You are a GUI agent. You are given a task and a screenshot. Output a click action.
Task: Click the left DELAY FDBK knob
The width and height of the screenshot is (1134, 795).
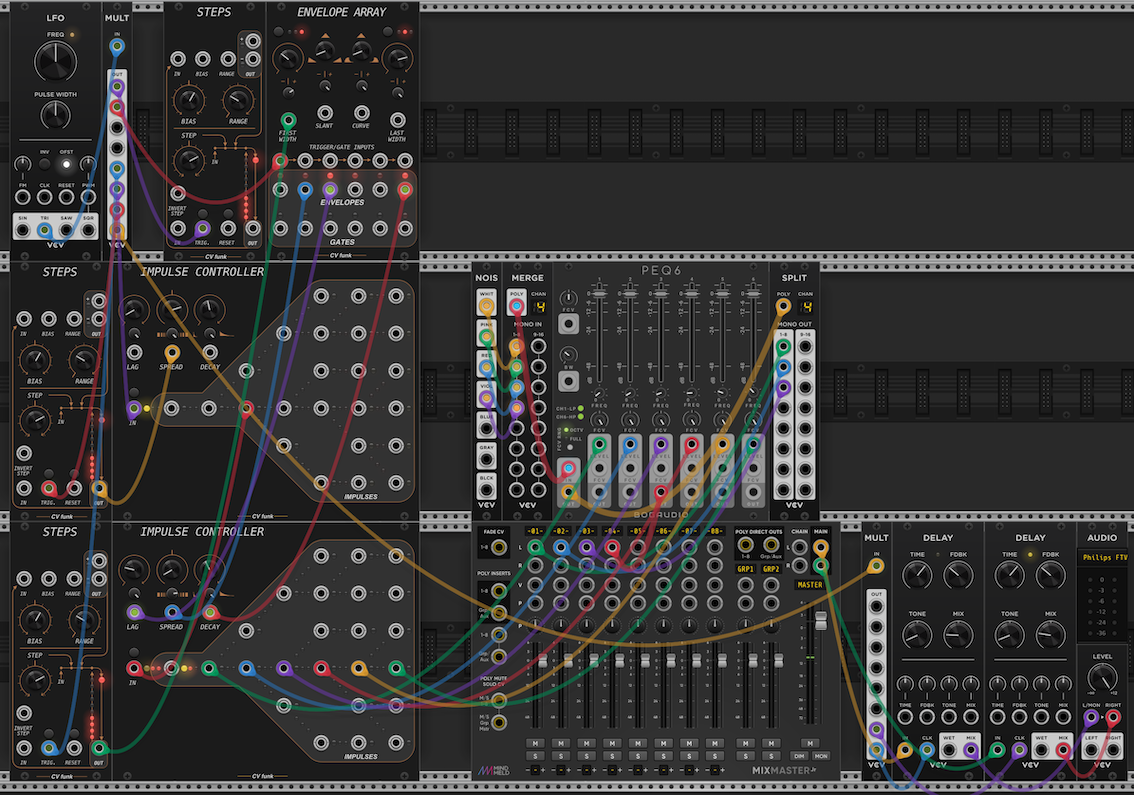pos(958,576)
